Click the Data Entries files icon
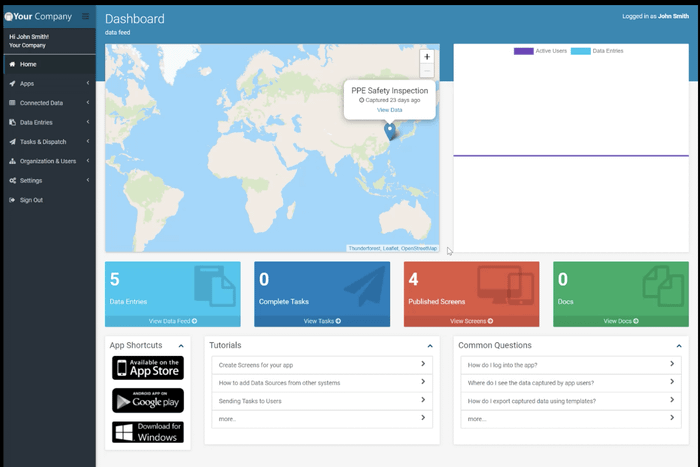Viewport: 700px width, 467px height. tap(12, 122)
